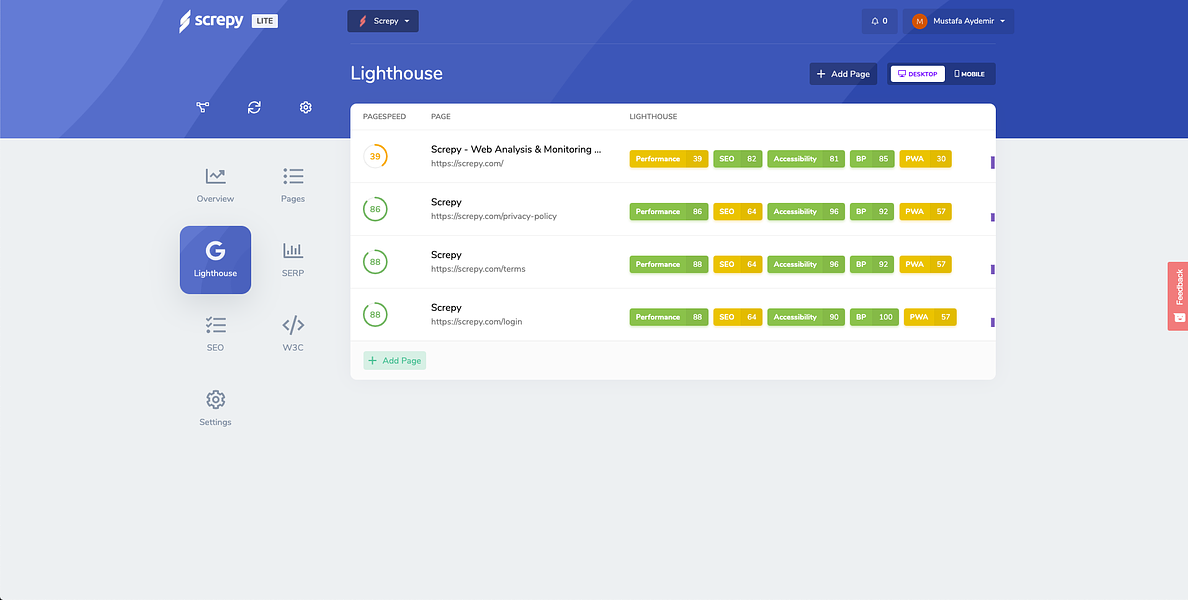This screenshot has width=1188, height=600.
Task: Open the red Feedback side tab
Action: tap(1177, 296)
